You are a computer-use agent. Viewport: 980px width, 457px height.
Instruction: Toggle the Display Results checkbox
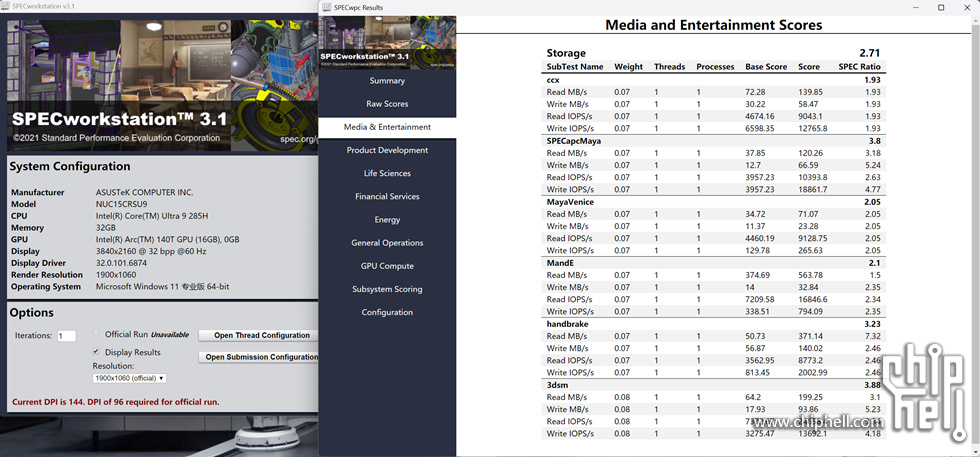(96, 352)
